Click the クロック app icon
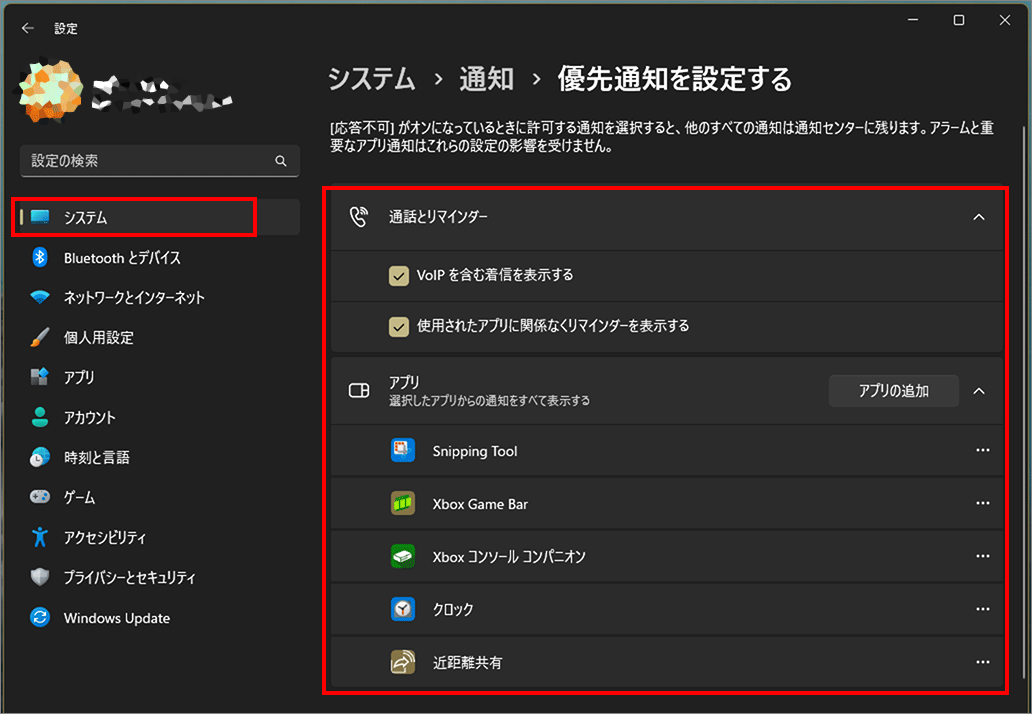 pyautogui.click(x=403, y=609)
